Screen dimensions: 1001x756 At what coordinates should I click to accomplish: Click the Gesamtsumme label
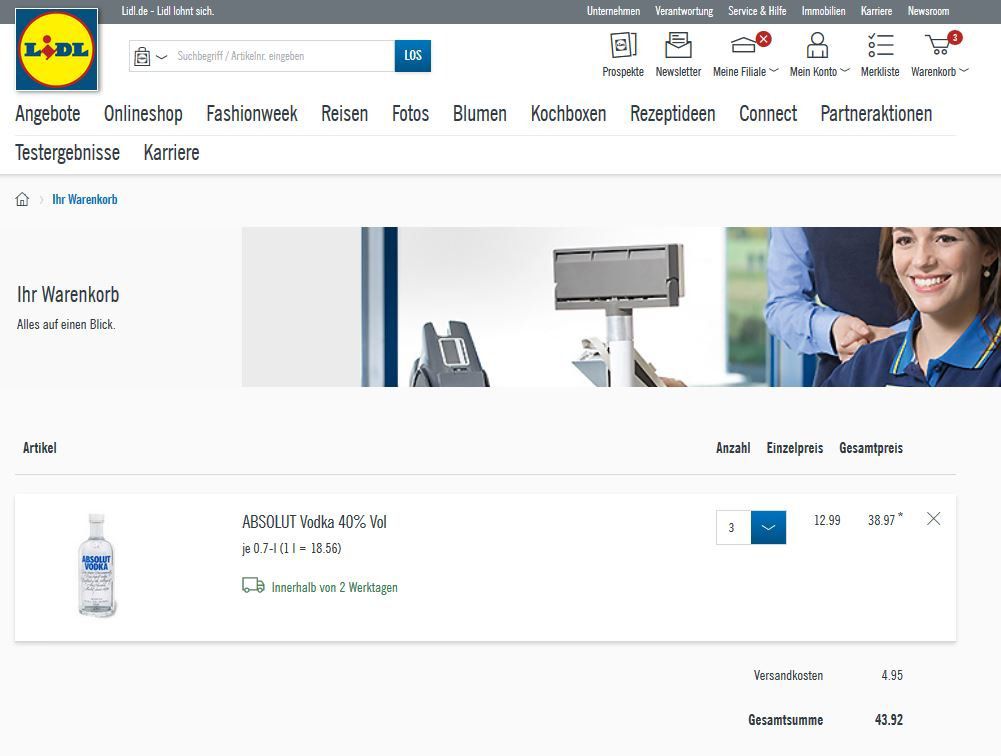click(x=786, y=720)
